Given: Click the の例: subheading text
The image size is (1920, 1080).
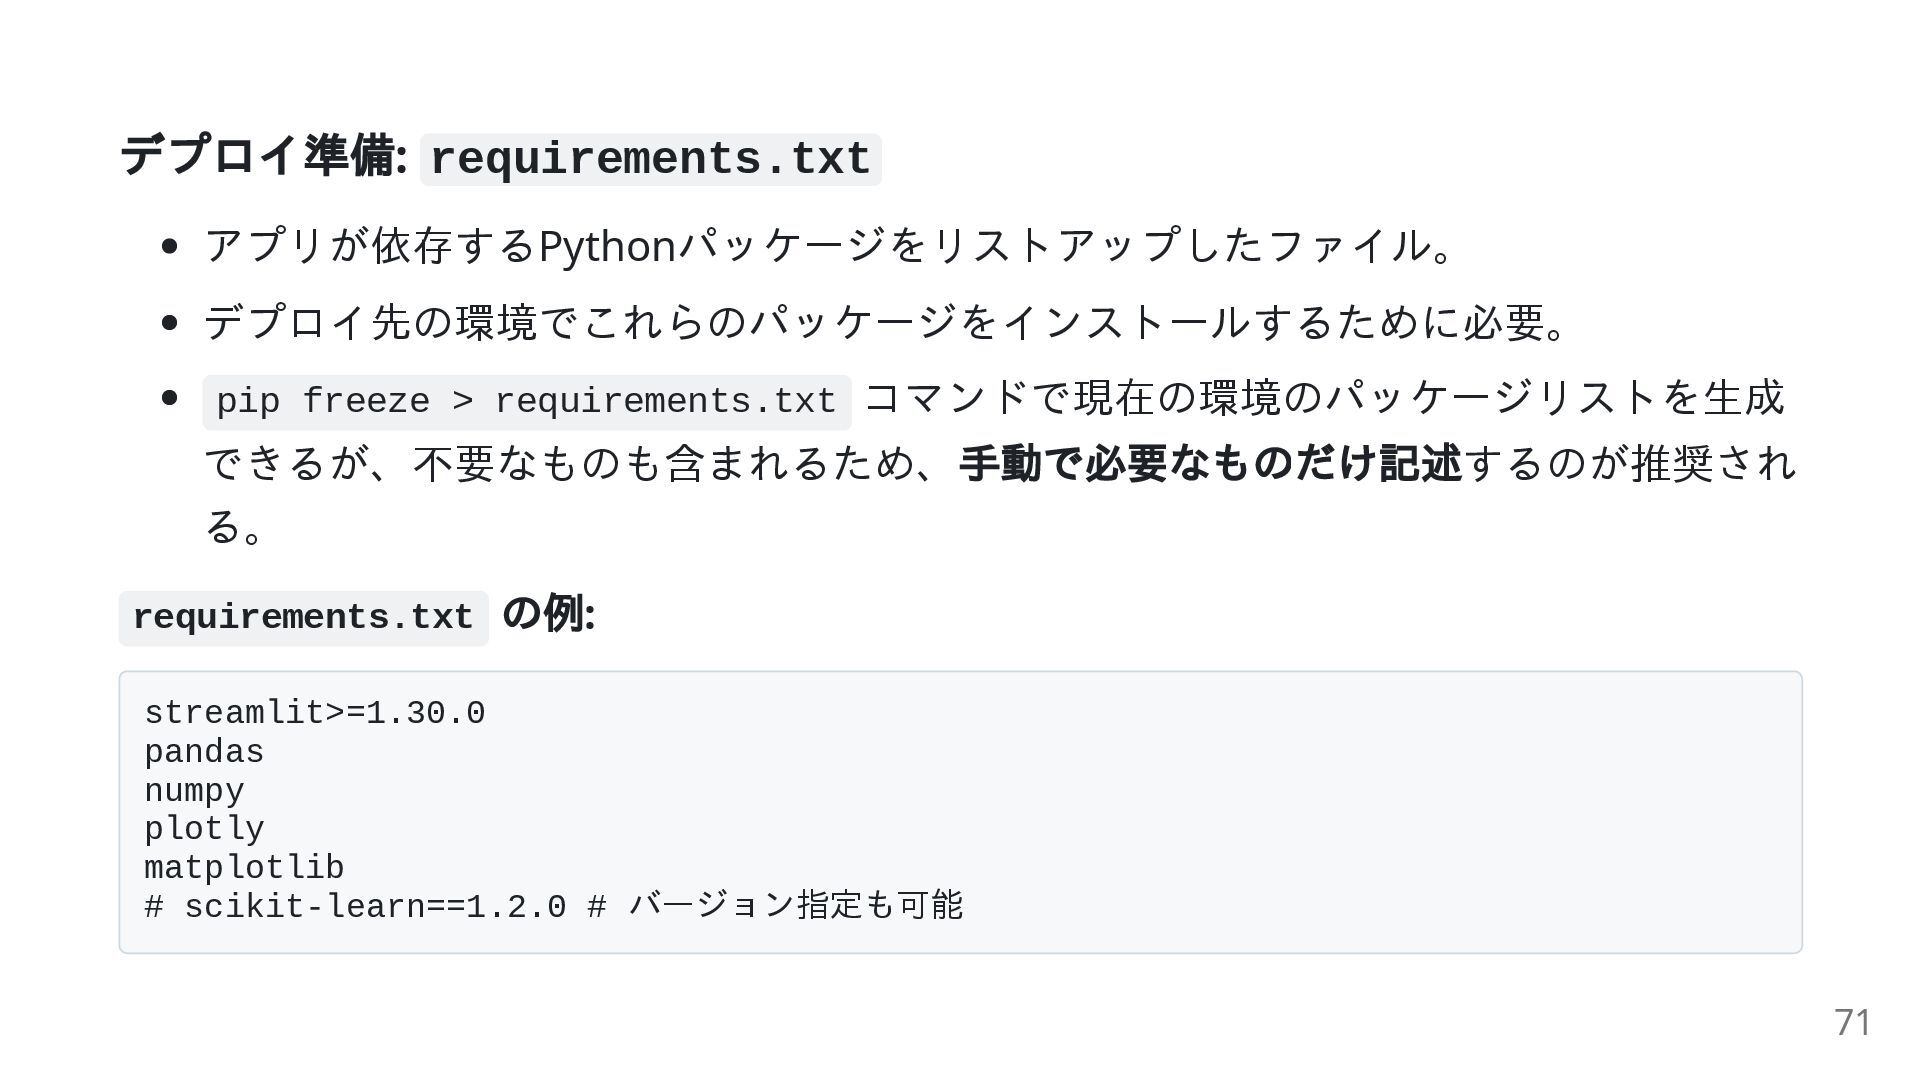Looking at the screenshot, I should pyautogui.click(x=548, y=614).
